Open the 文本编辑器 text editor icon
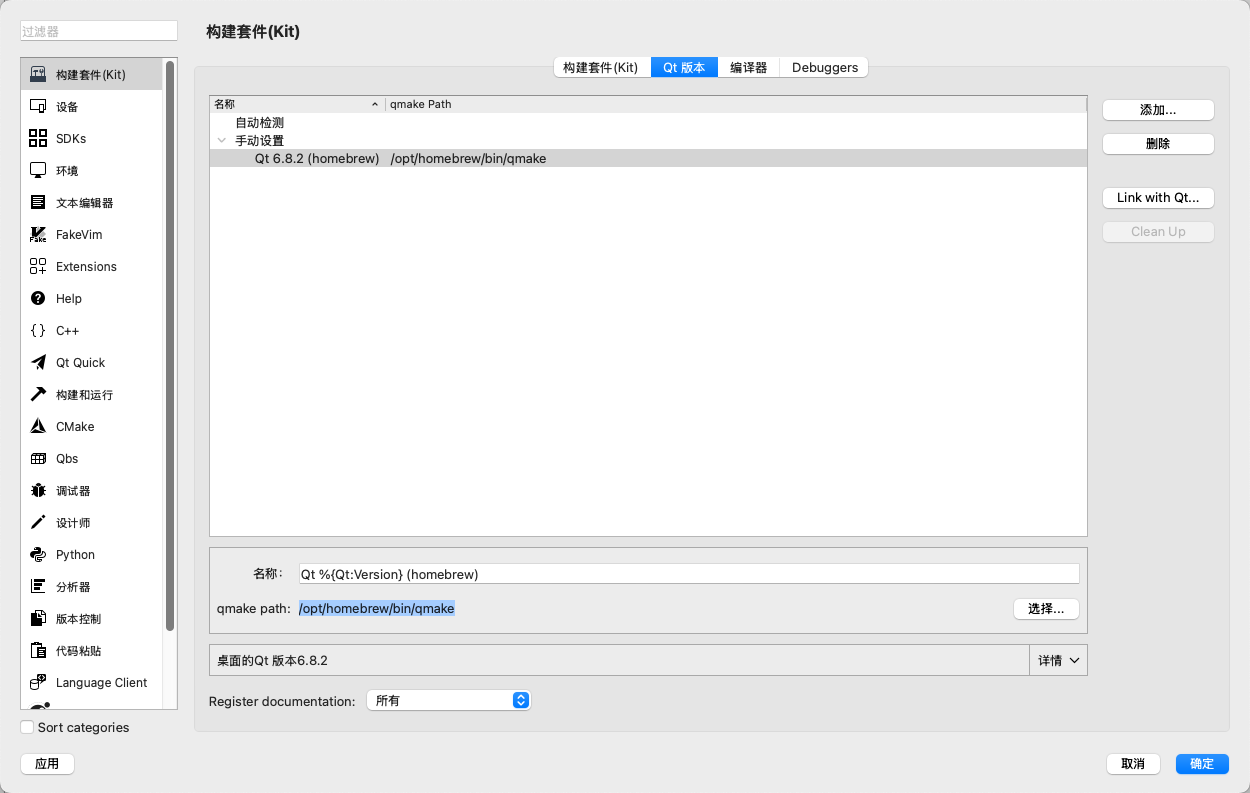1250x793 pixels. (x=38, y=203)
